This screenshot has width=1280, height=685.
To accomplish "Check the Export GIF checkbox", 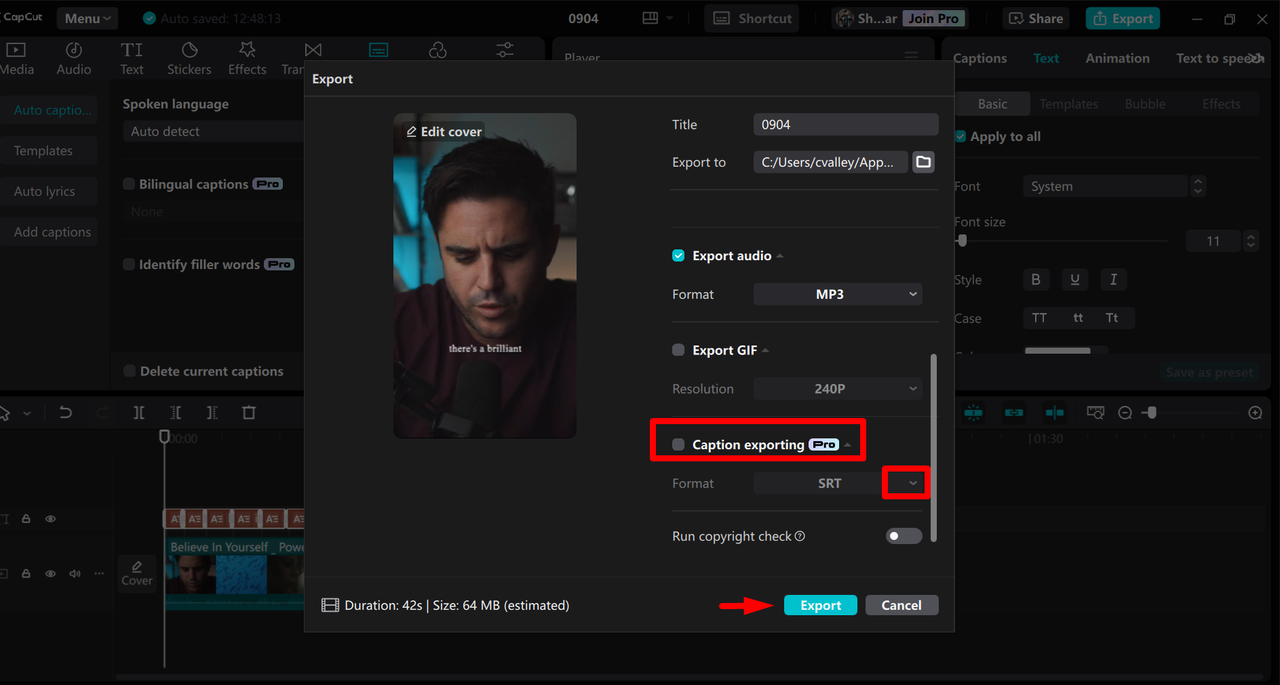I will (x=678, y=350).
